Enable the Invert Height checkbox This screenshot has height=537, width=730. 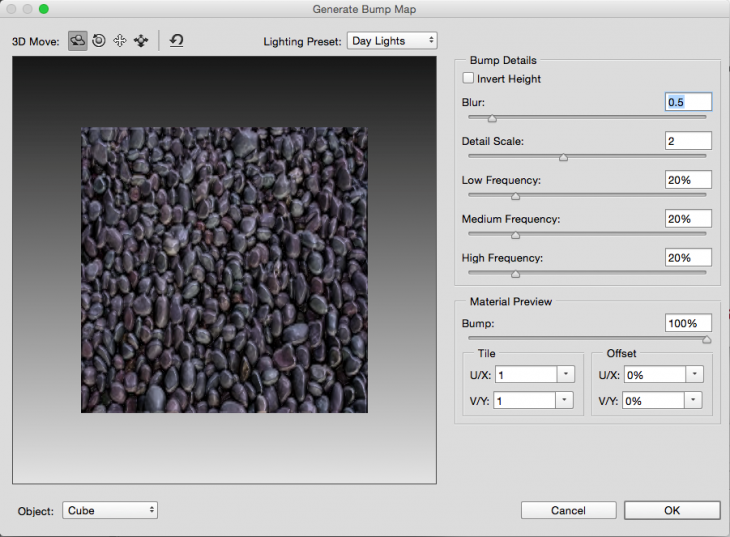click(468, 78)
